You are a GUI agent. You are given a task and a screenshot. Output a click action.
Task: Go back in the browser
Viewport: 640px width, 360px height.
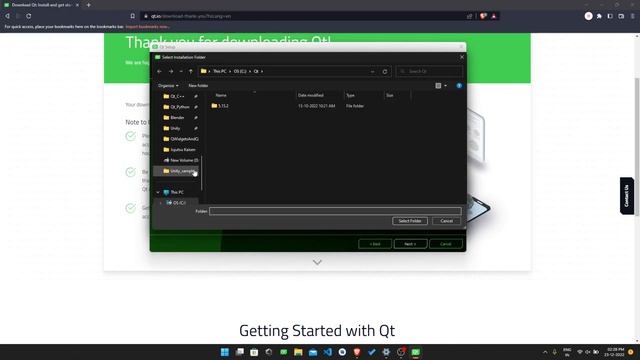pos(7,16)
